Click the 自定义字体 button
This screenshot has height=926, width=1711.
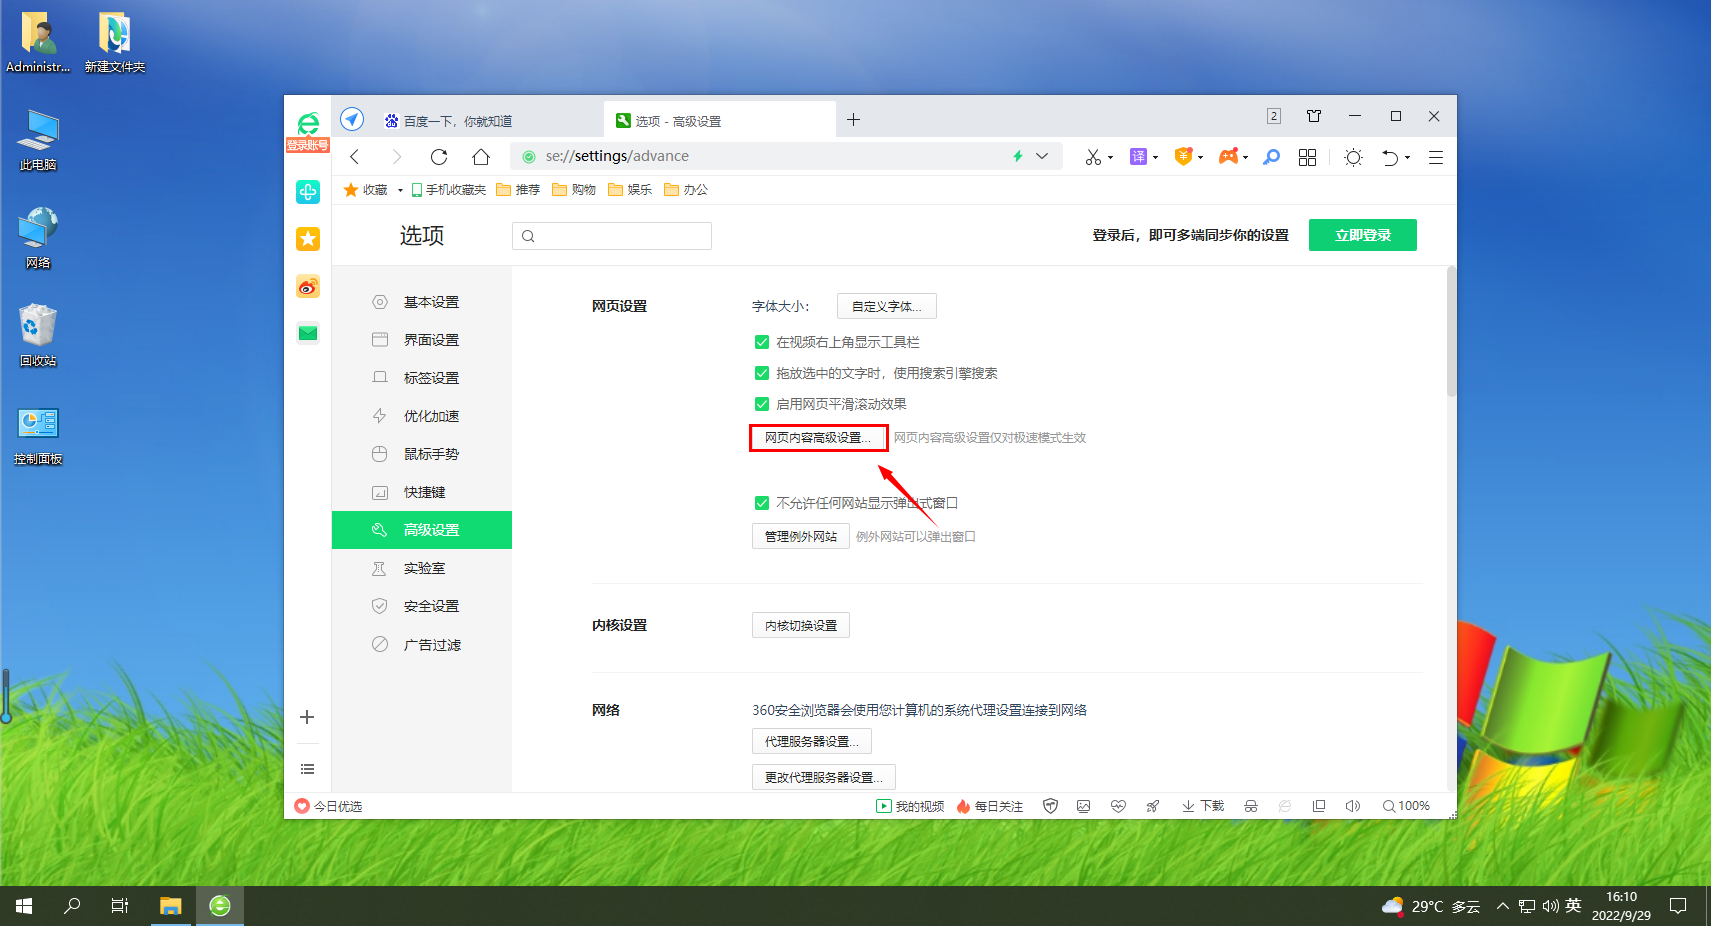[x=887, y=306]
